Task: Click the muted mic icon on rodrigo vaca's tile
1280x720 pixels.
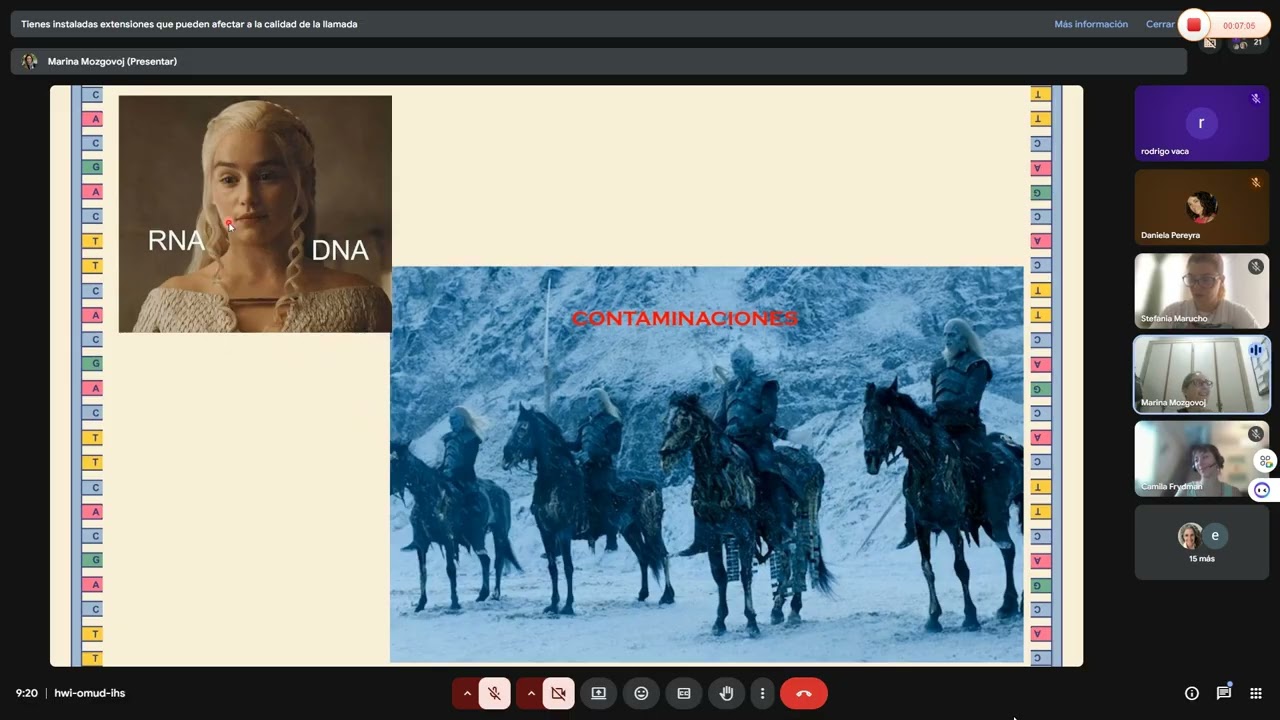Action: pos(1256,98)
